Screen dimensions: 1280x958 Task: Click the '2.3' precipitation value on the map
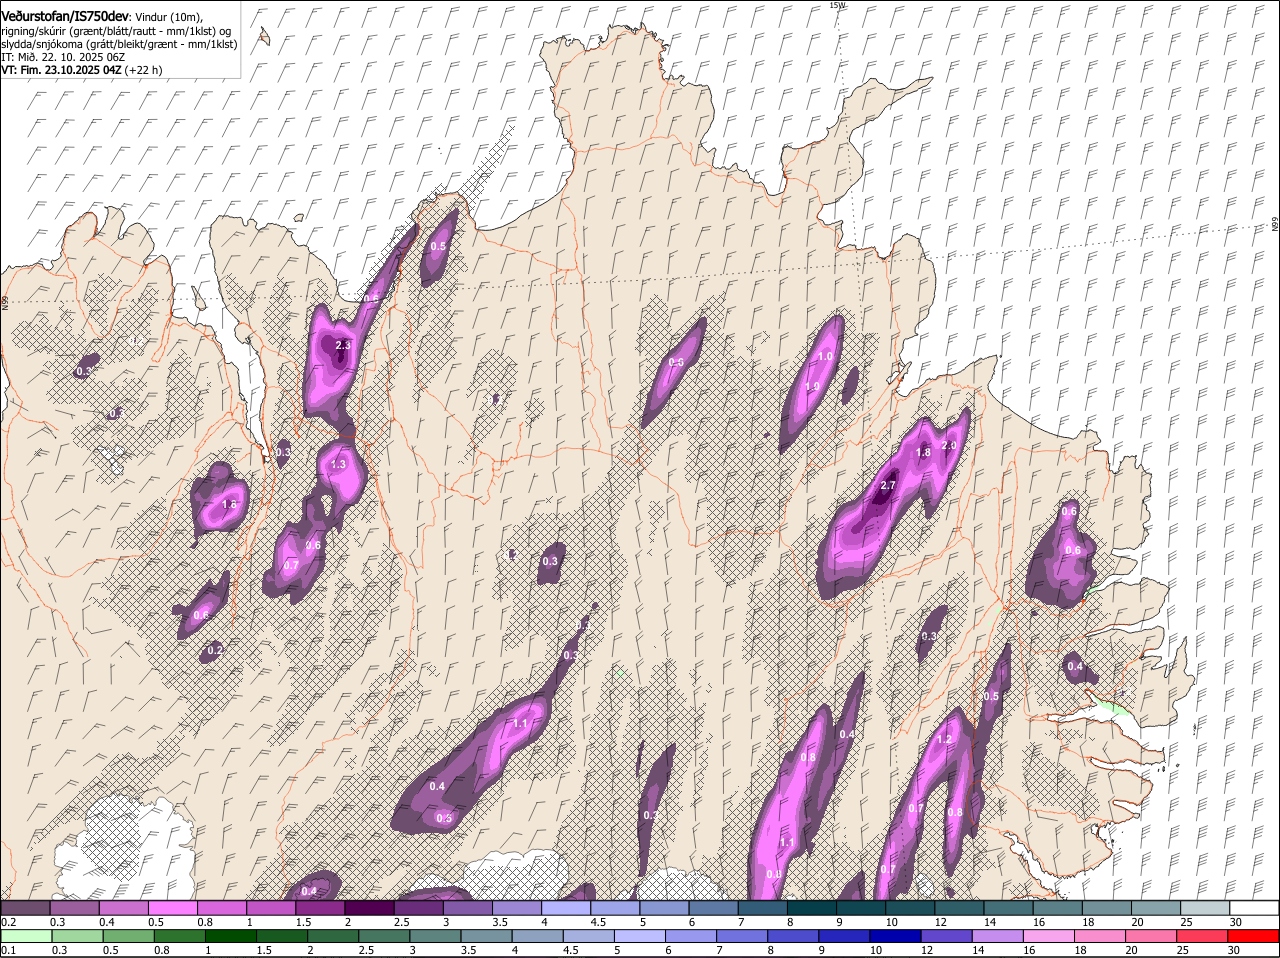point(343,345)
